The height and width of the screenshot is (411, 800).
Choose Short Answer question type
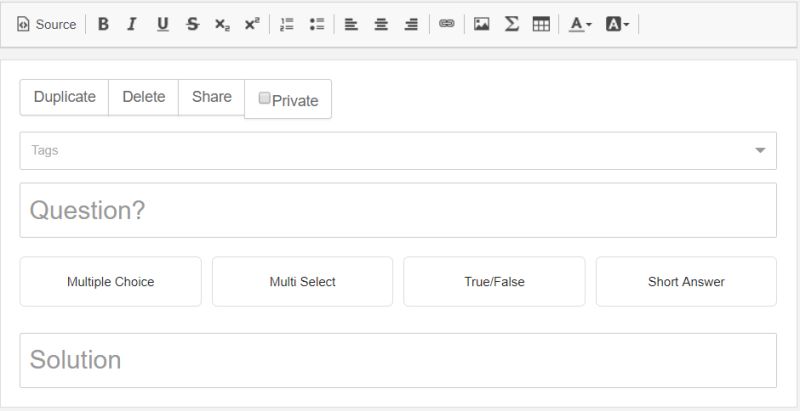click(x=686, y=281)
